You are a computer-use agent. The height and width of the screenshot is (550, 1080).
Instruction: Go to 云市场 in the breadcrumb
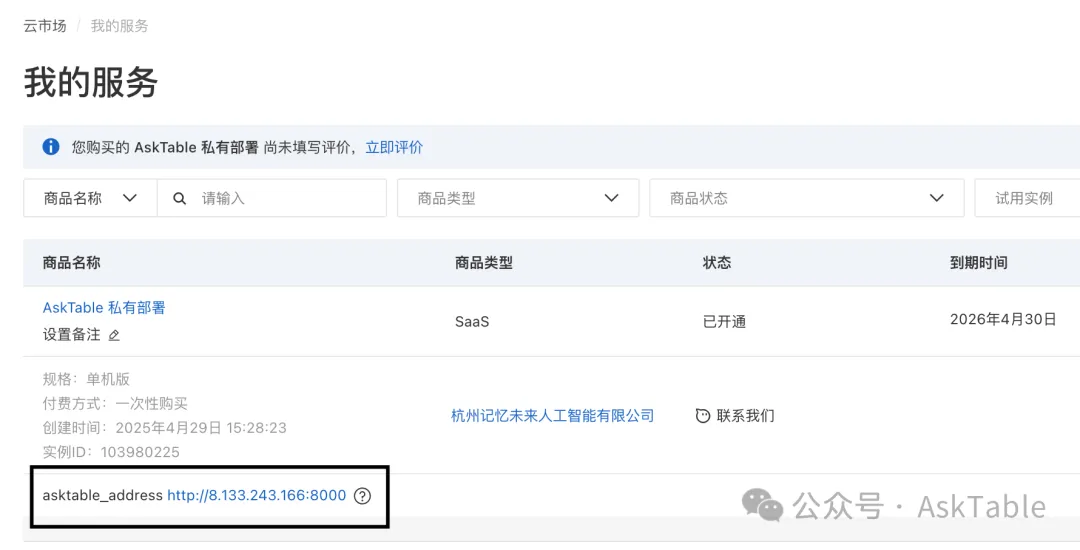[45, 26]
